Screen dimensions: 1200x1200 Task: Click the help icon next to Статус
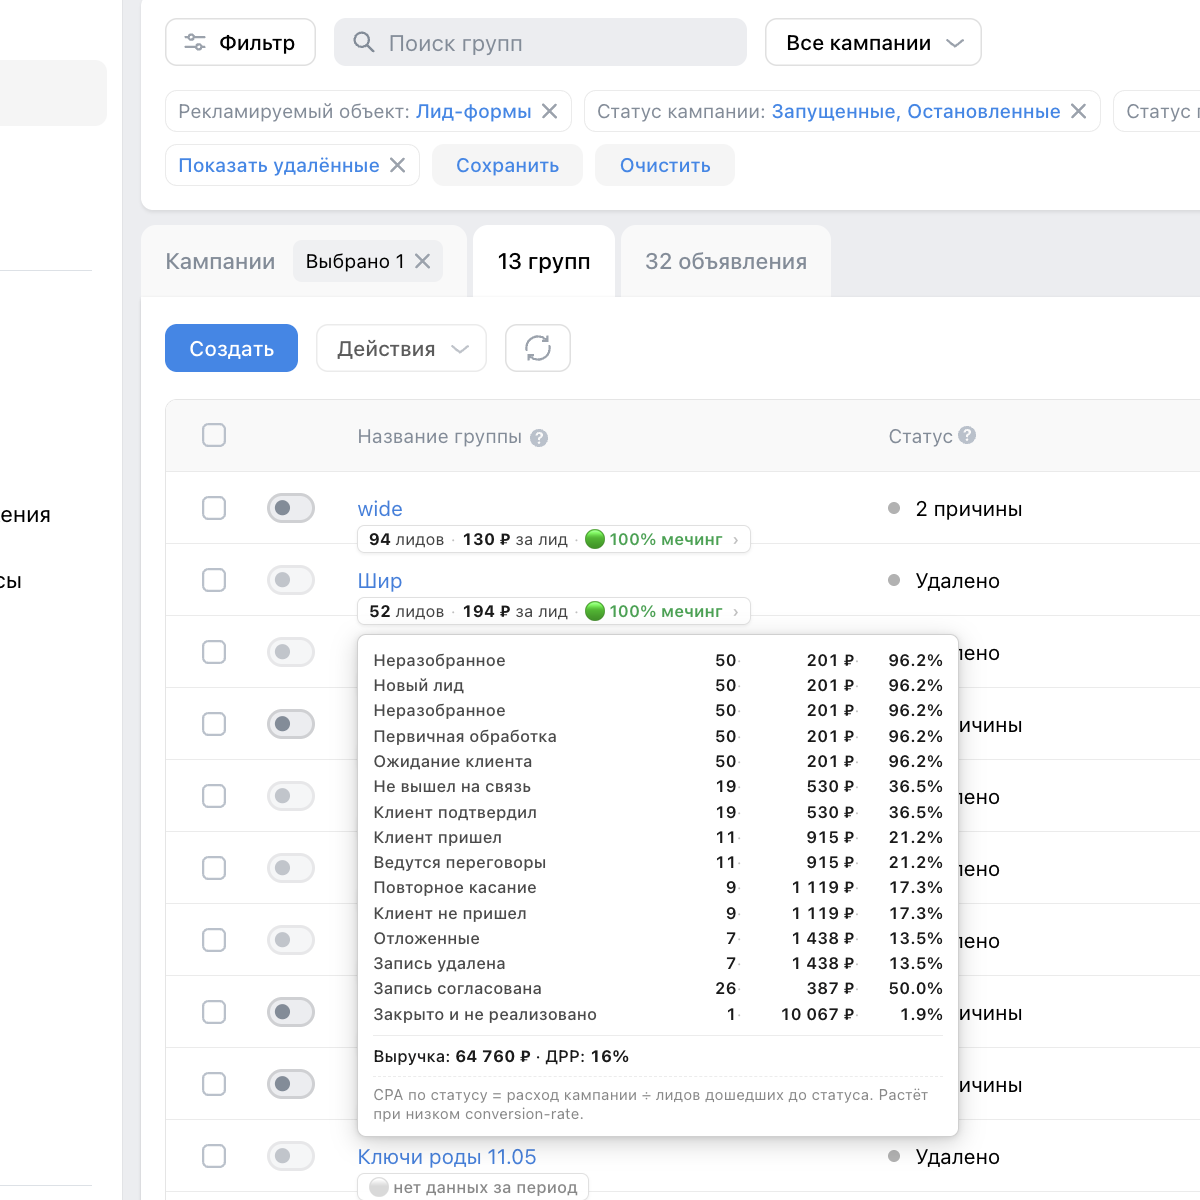[967, 435]
